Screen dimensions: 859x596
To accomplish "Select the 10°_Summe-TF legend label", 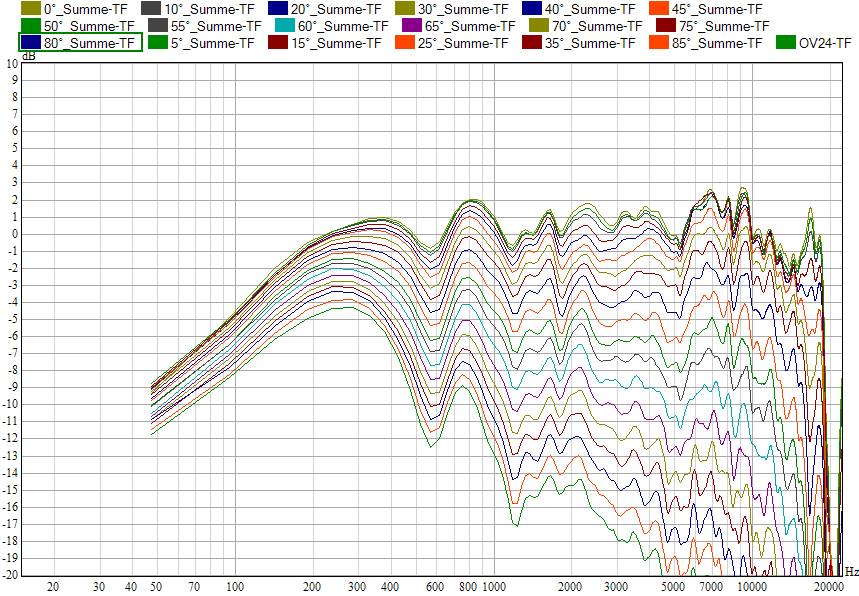I will pyautogui.click(x=209, y=9).
